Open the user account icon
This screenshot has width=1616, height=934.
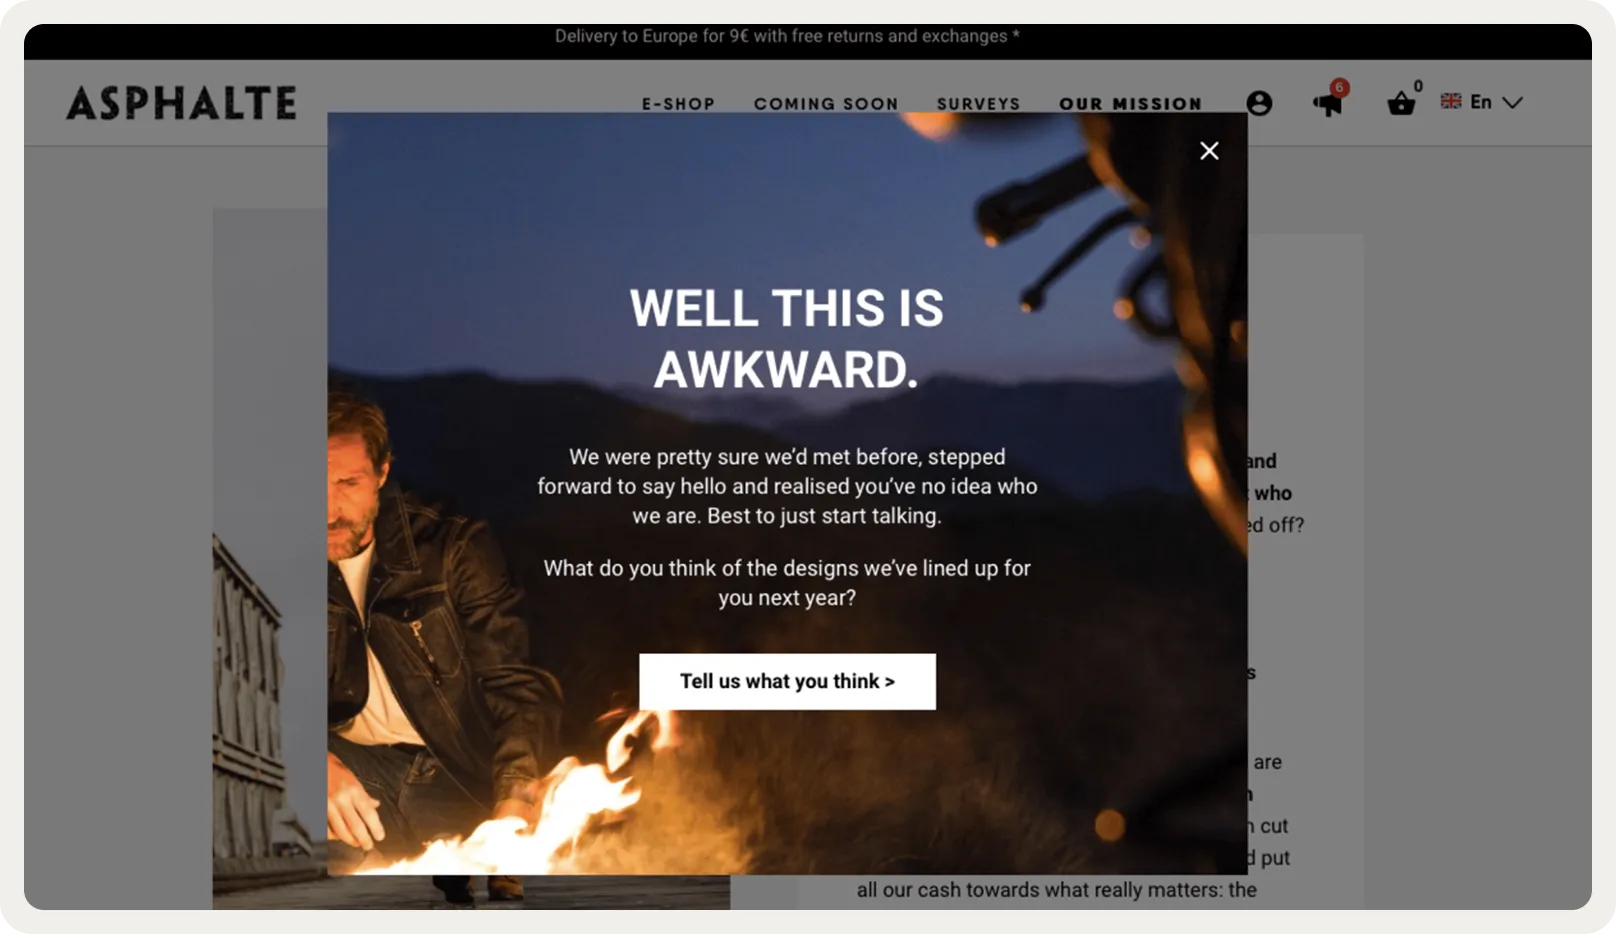pos(1259,103)
